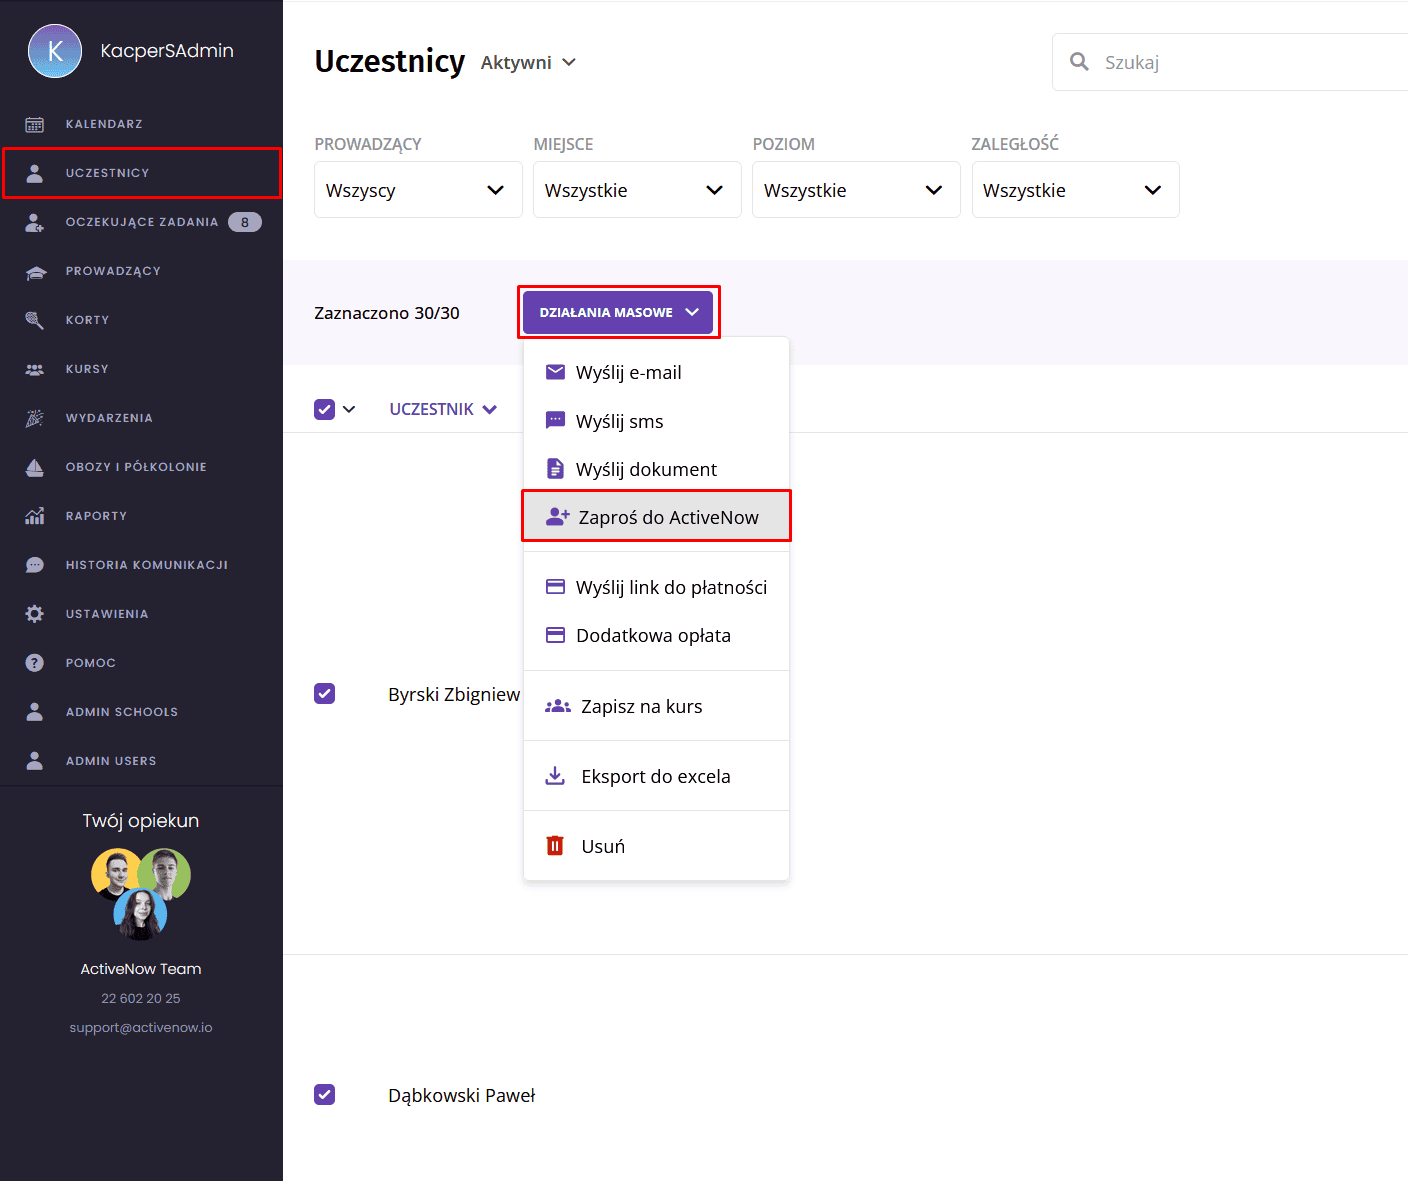Go to Oczekujące zadania in sidebar
1408x1181 pixels.
[141, 222]
